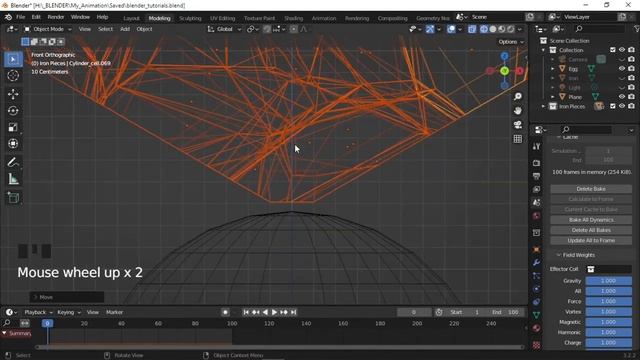Open the Modifiers properties wrench tab
The height and width of the screenshot is (360, 640).
click(536, 262)
